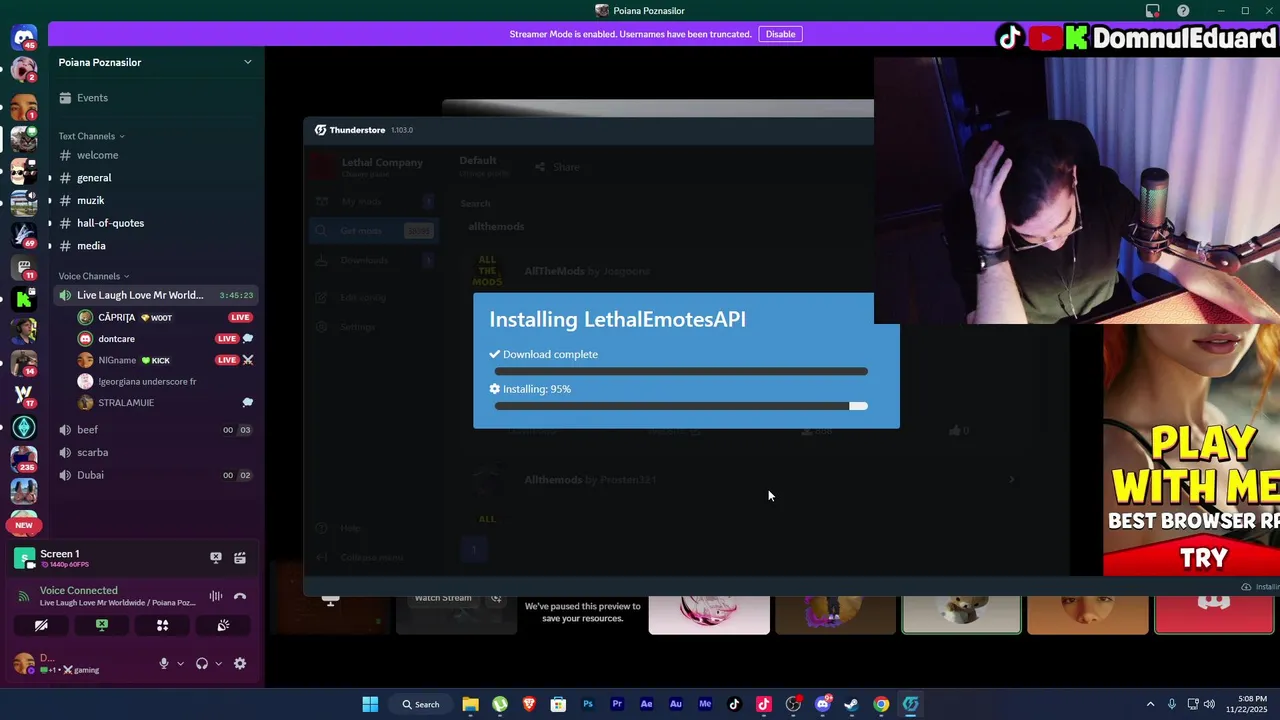This screenshot has width=1280, height=720.
Task: Click the Windows Start button
Action: (x=370, y=704)
